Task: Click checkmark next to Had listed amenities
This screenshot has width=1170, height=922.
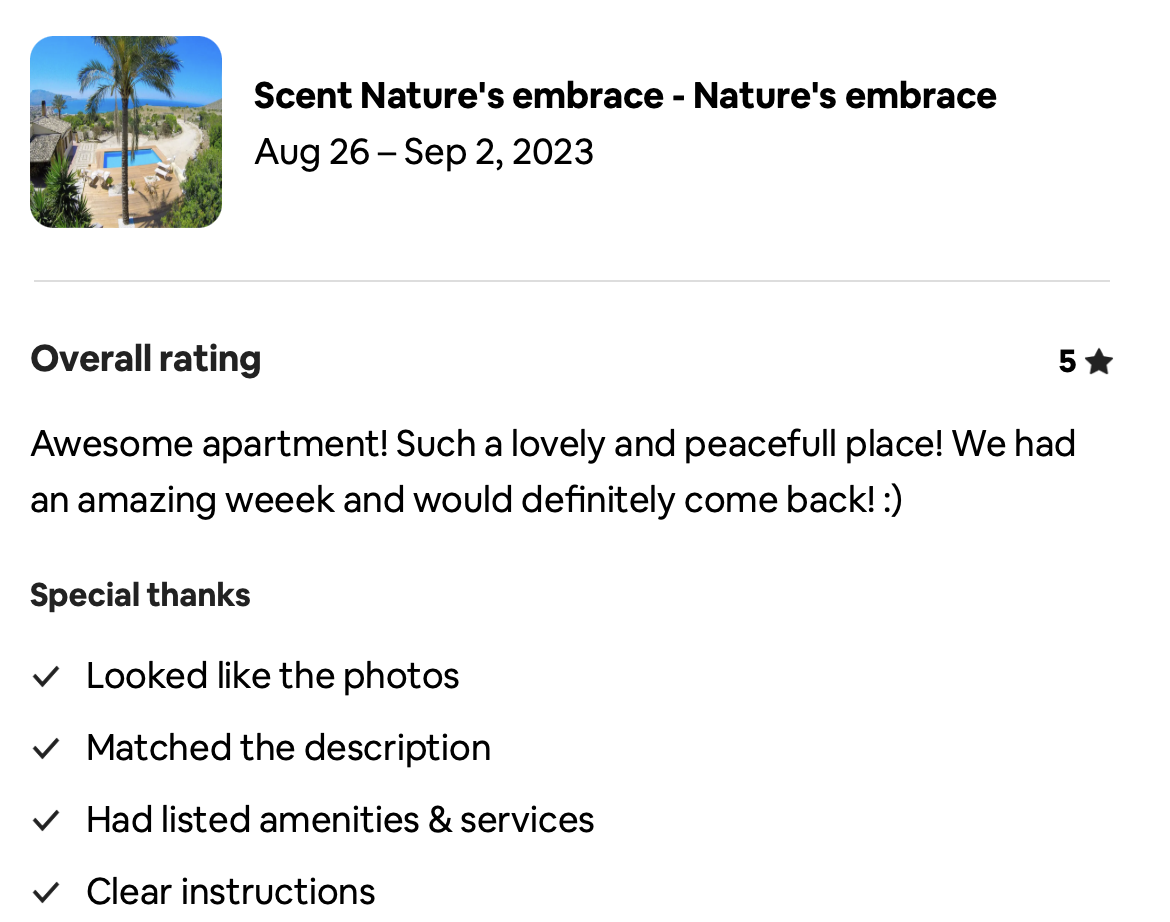Action: (x=46, y=821)
